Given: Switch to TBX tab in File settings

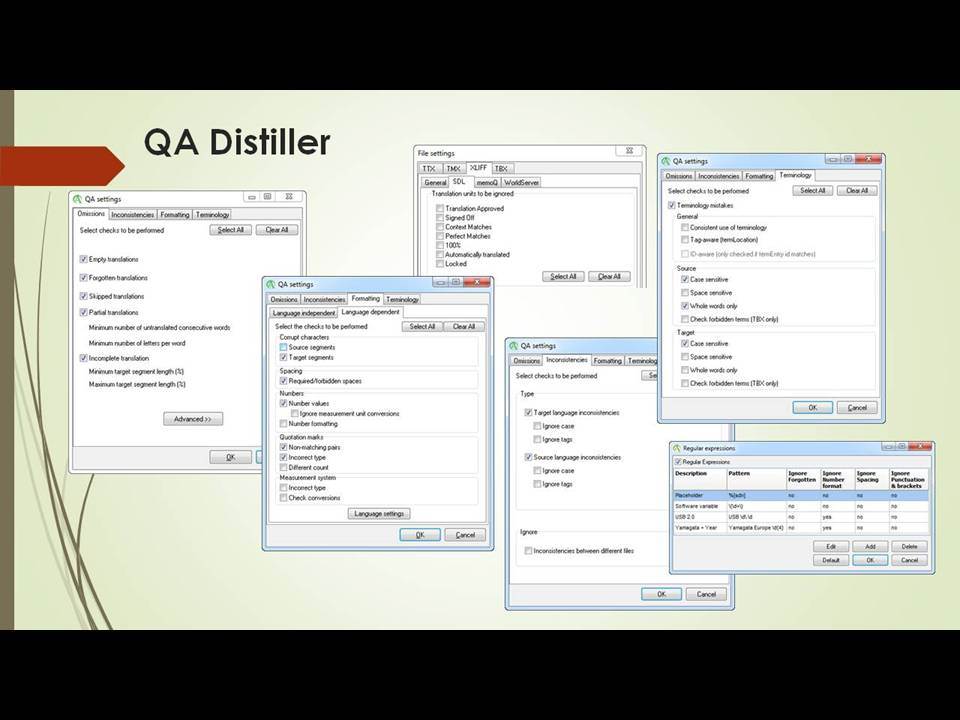Looking at the screenshot, I should click(x=501, y=168).
